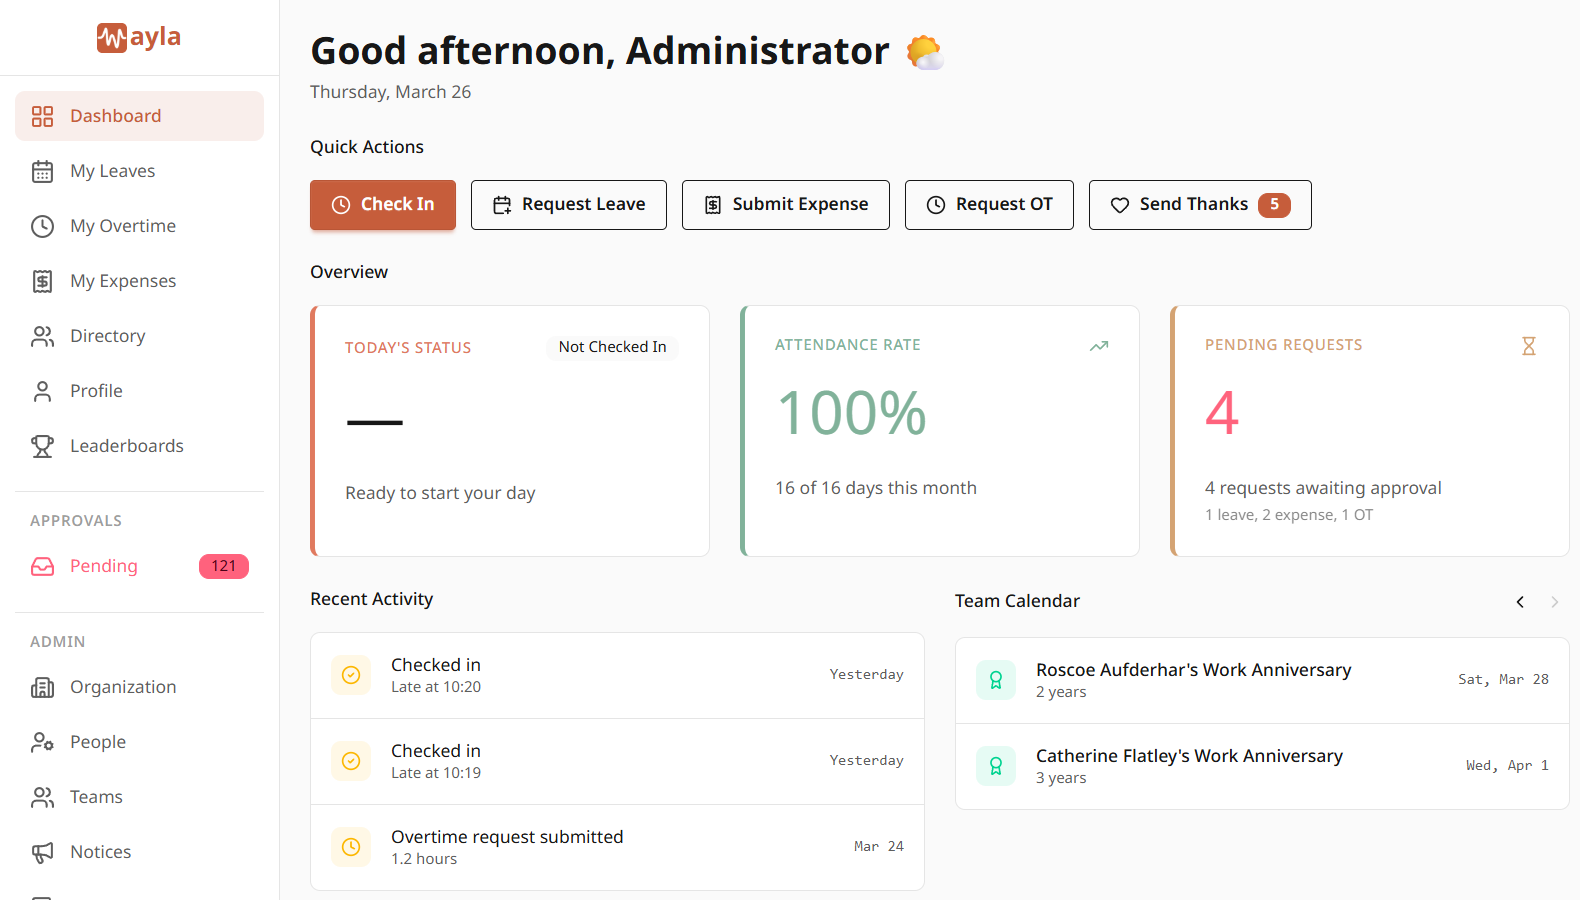The width and height of the screenshot is (1580, 900).
Task: Open the People admin page
Action: pyautogui.click(x=139, y=742)
